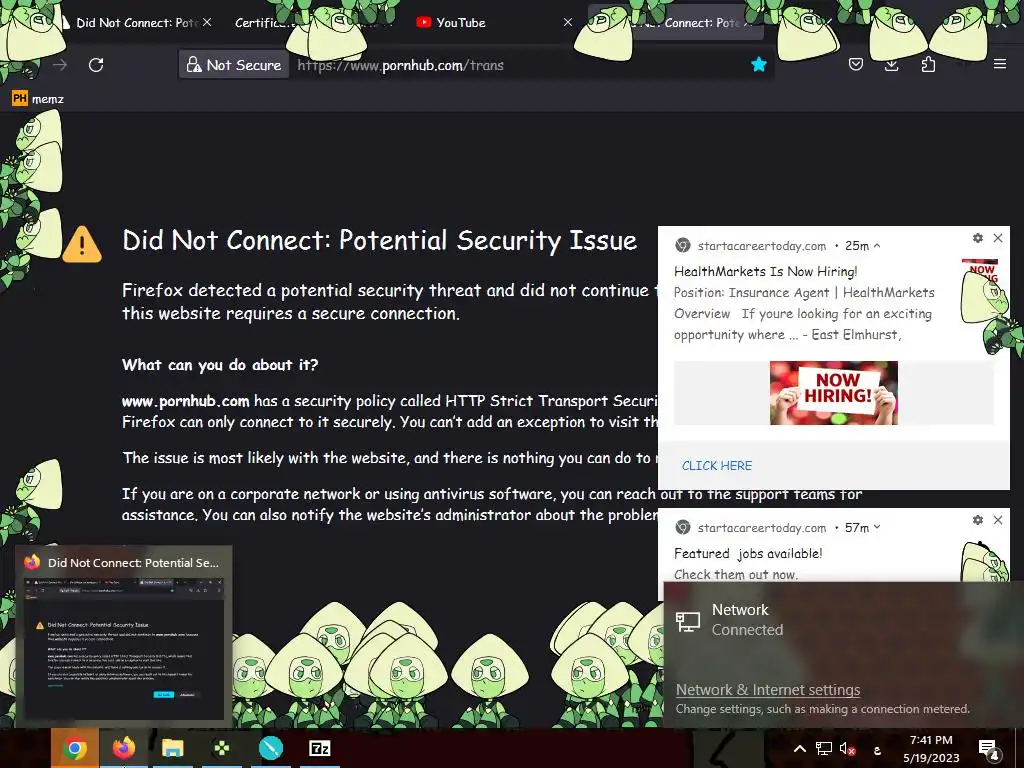The image size is (1024, 768).
Task: Open 7-Zip from the taskbar
Action: click(319, 748)
